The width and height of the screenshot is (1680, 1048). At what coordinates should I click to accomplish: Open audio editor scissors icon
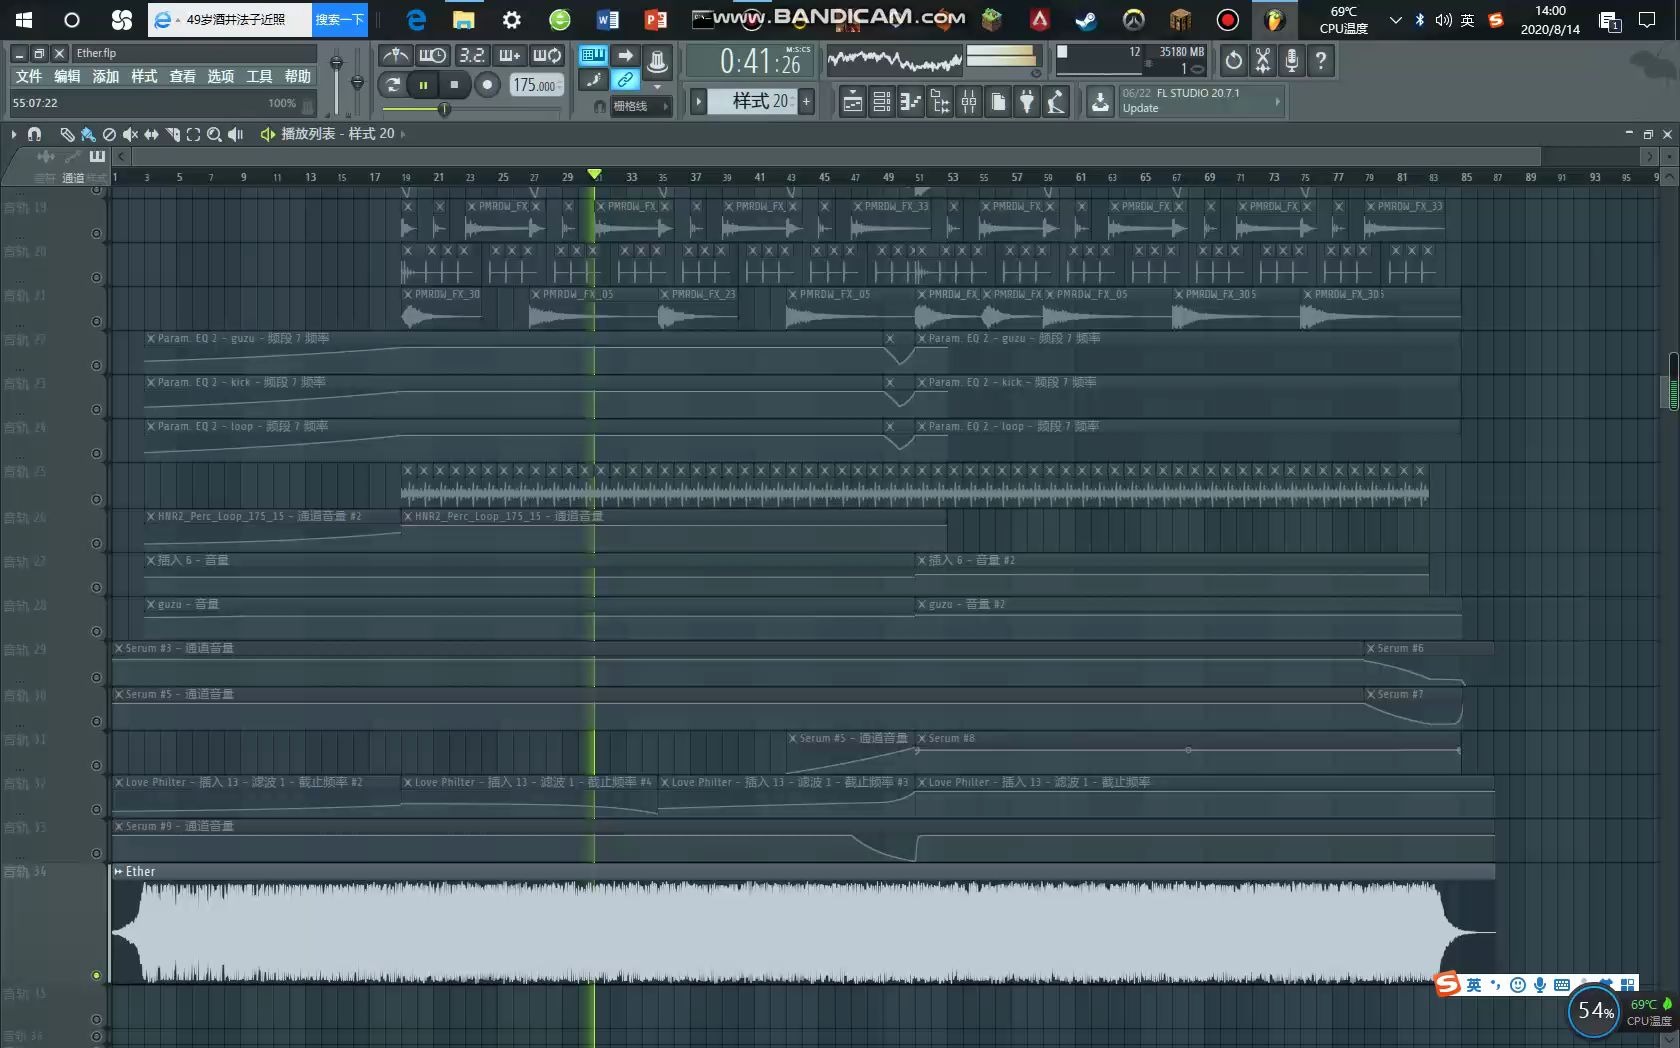click(x=1263, y=61)
